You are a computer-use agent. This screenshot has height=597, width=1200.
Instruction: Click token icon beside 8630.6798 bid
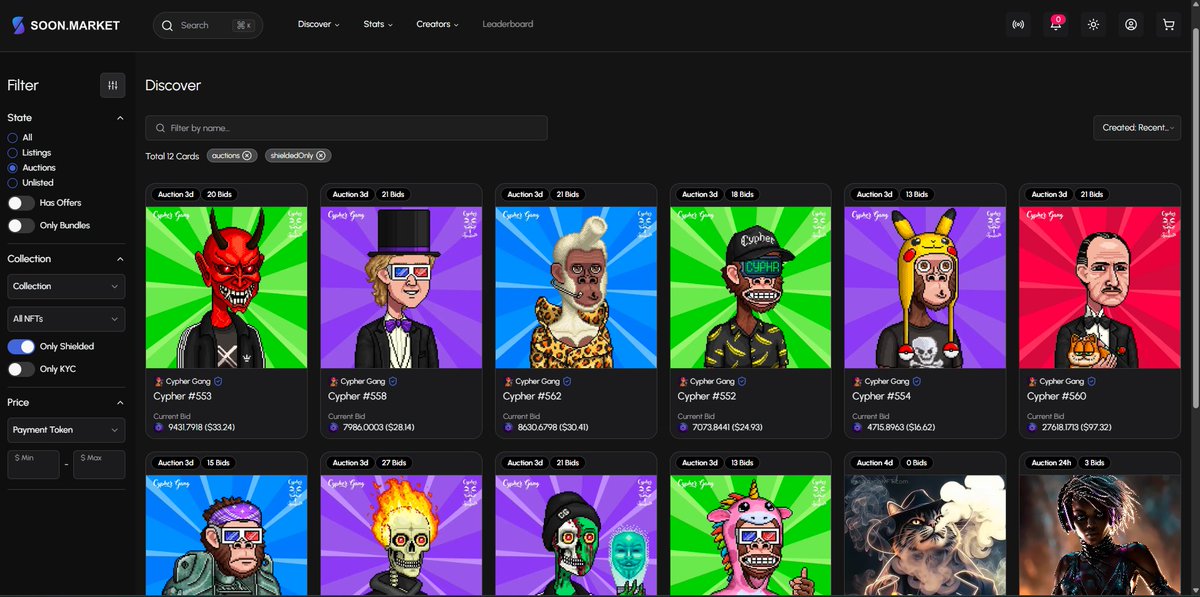tap(508, 427)
